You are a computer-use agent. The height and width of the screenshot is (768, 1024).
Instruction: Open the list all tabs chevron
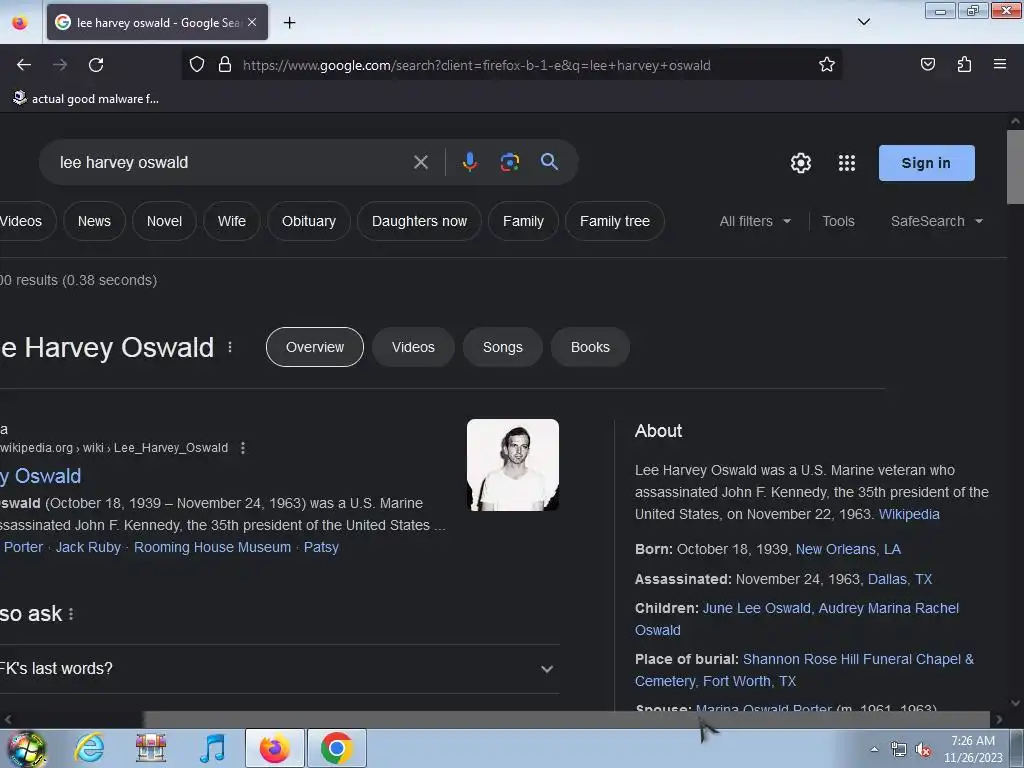tap(863, 22)
